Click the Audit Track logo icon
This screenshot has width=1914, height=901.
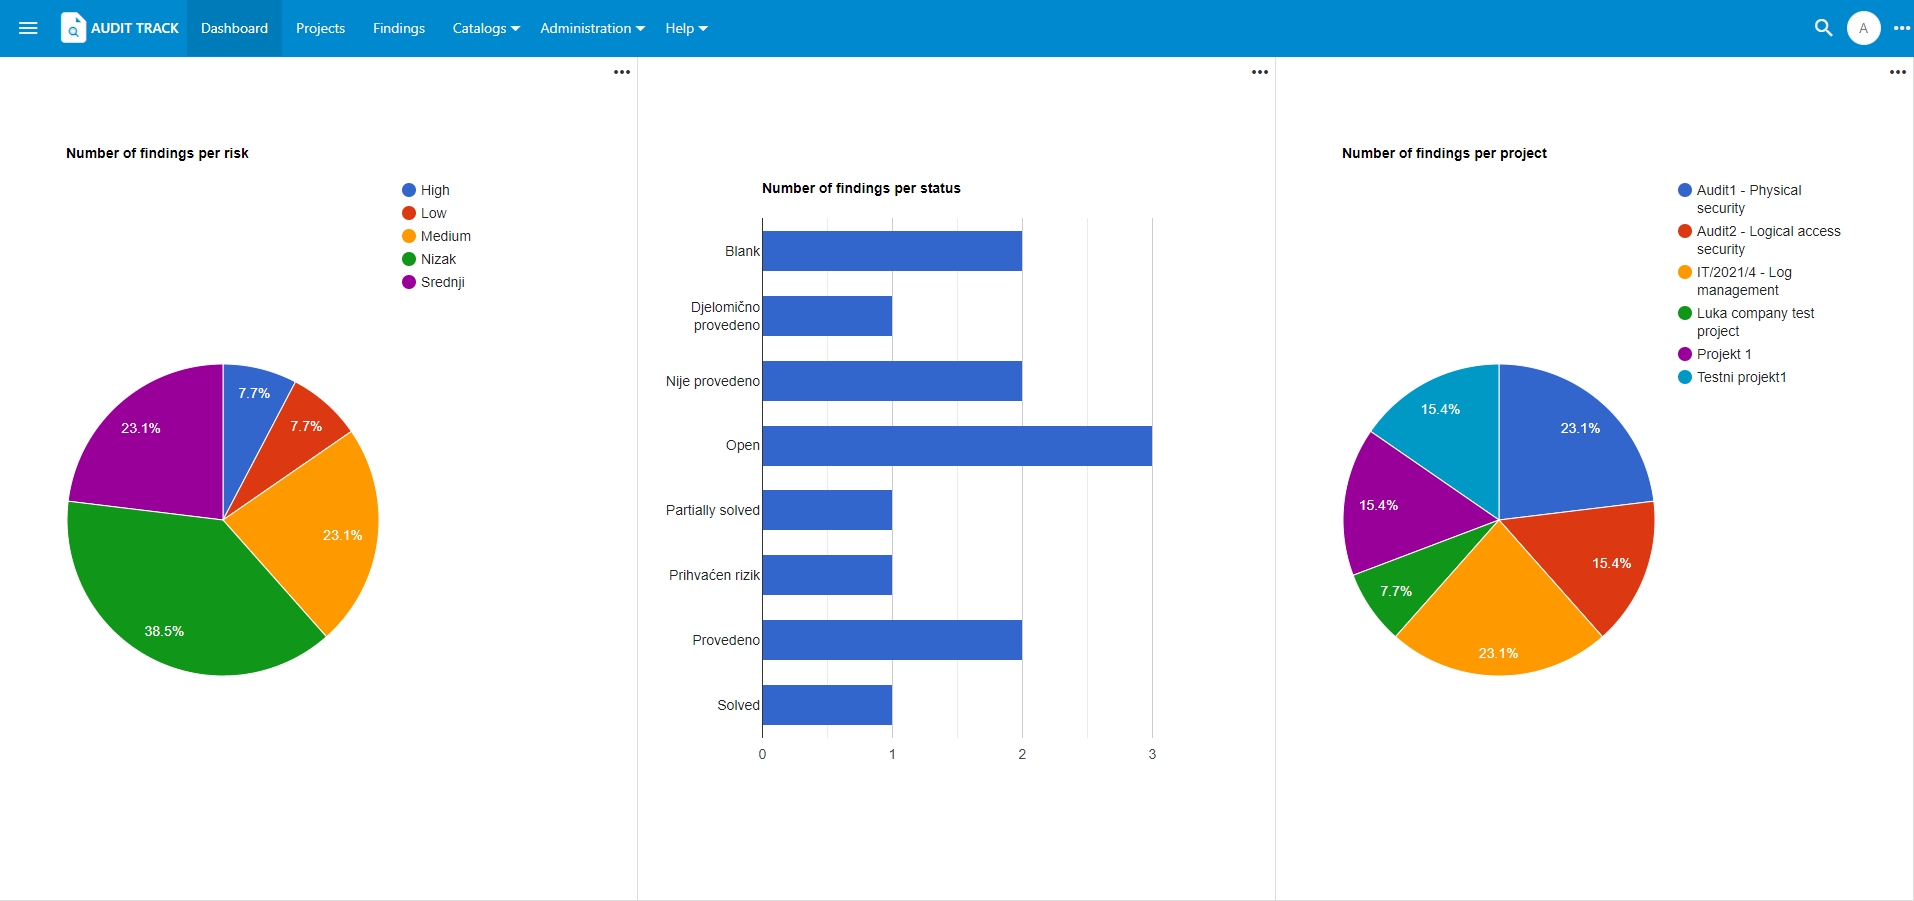(x=73, y=28)
